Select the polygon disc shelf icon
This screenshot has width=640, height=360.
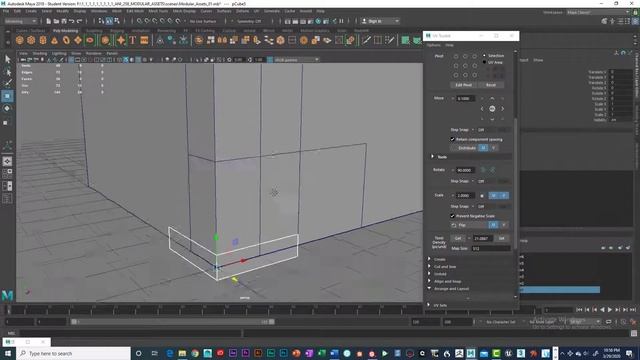coord(90,40)
